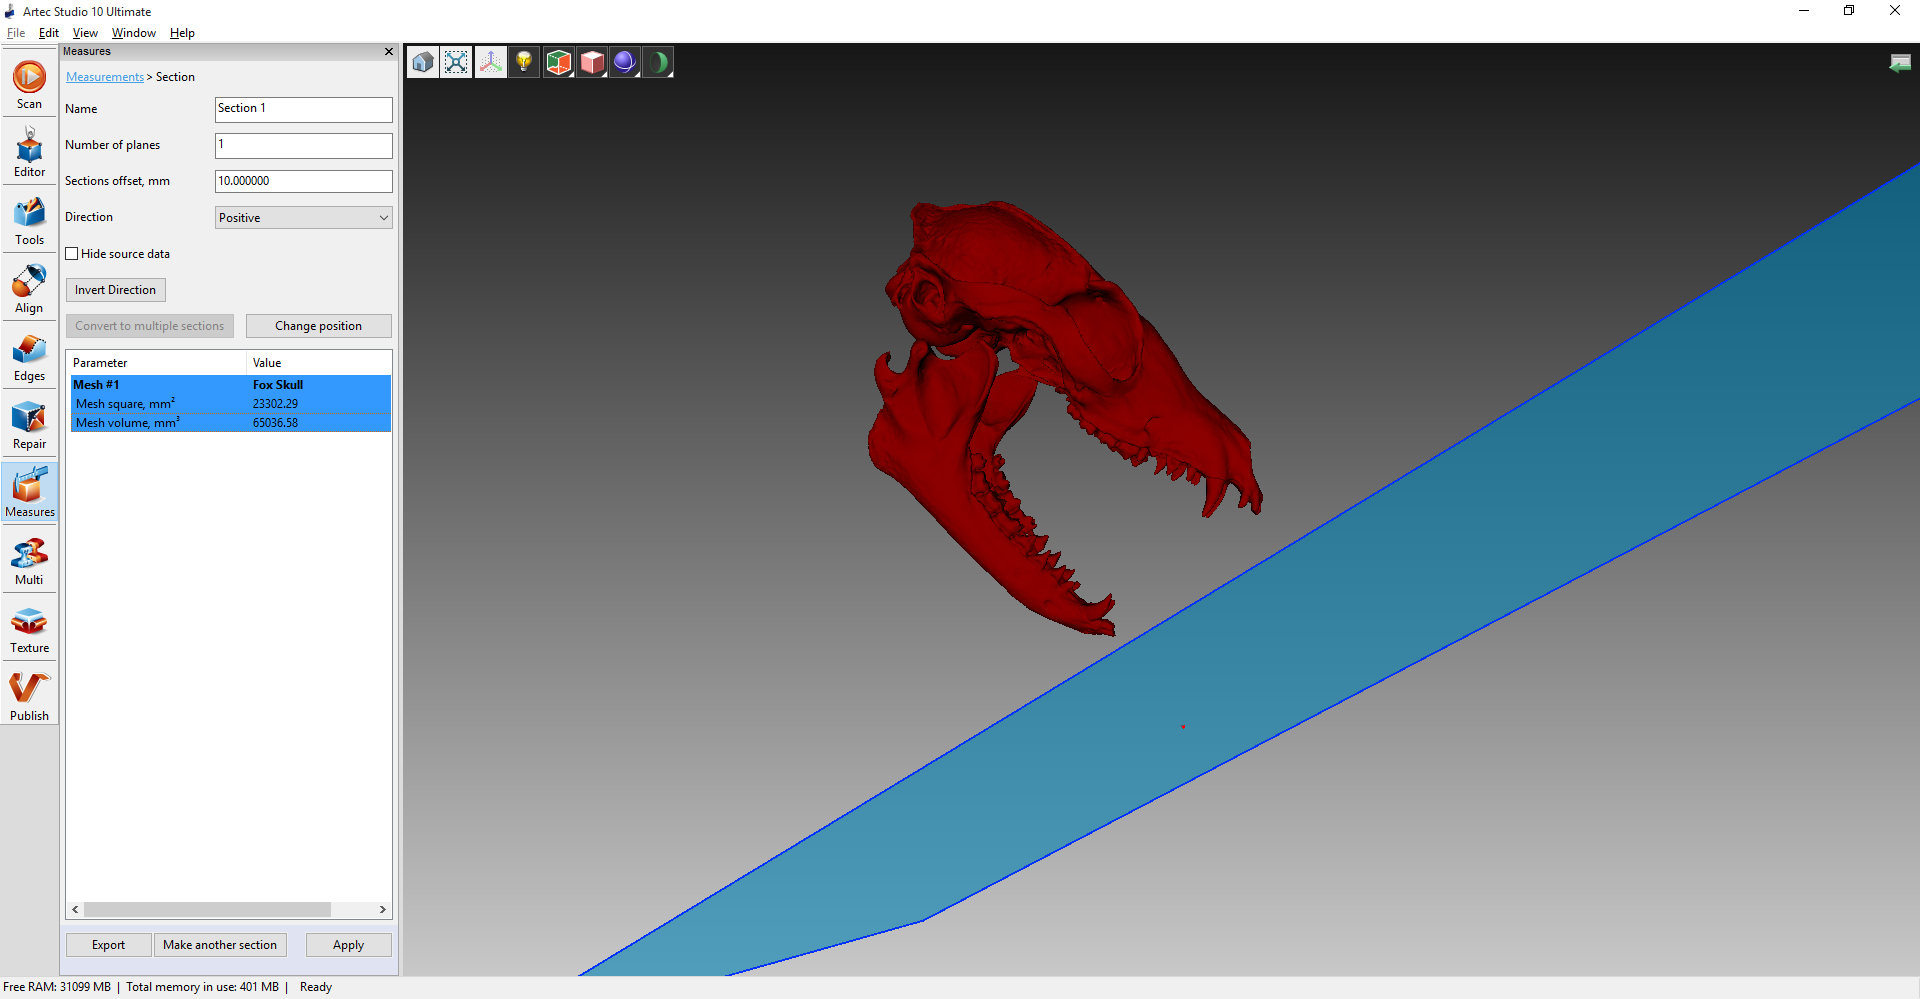Toggle the coordinate axes grid display
1920x999 pixels.
tap(490, 62)
